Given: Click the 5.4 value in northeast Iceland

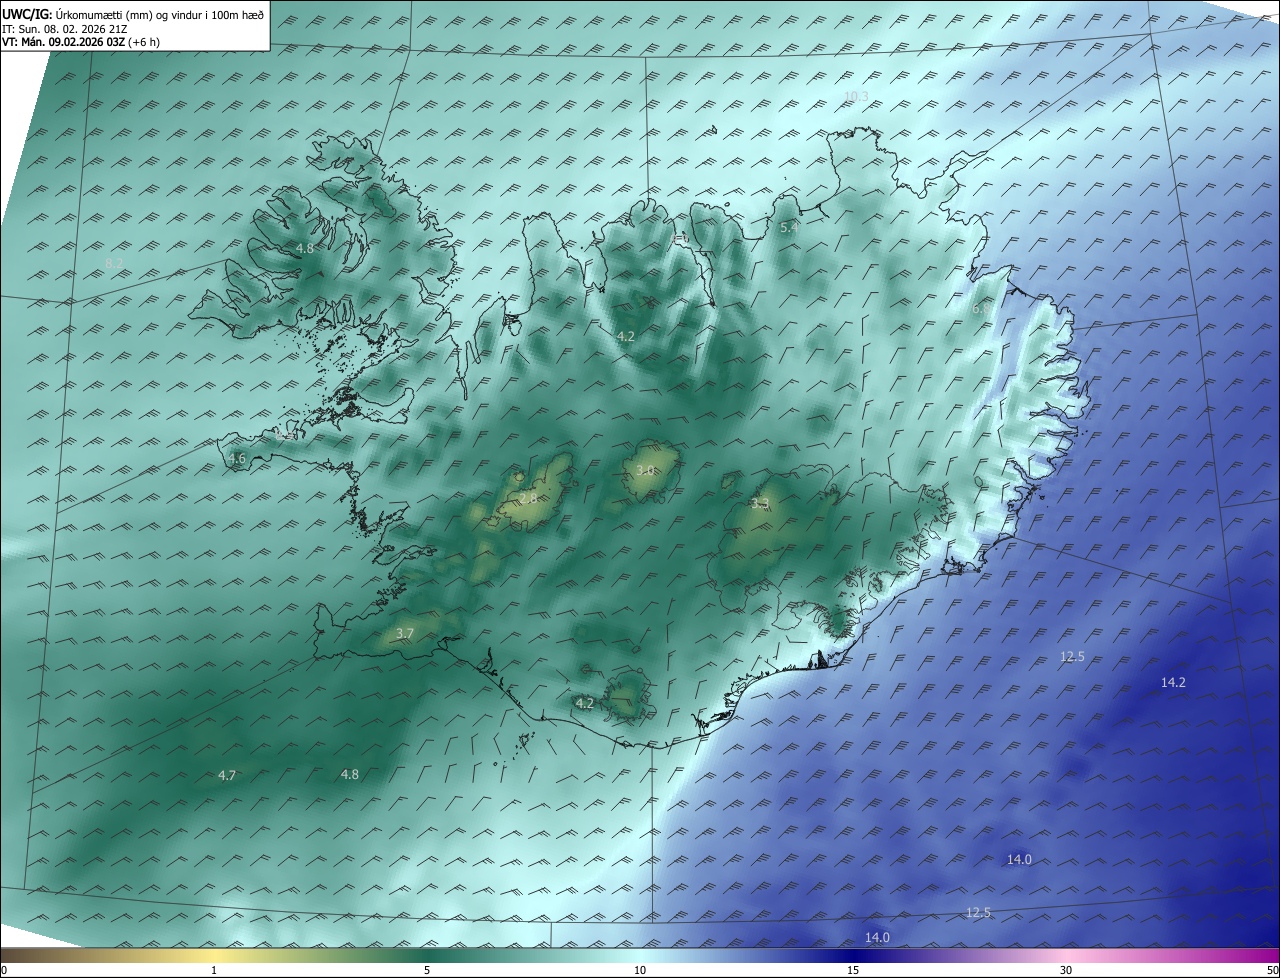Looking at the screenshot, I should click(789, 228).
